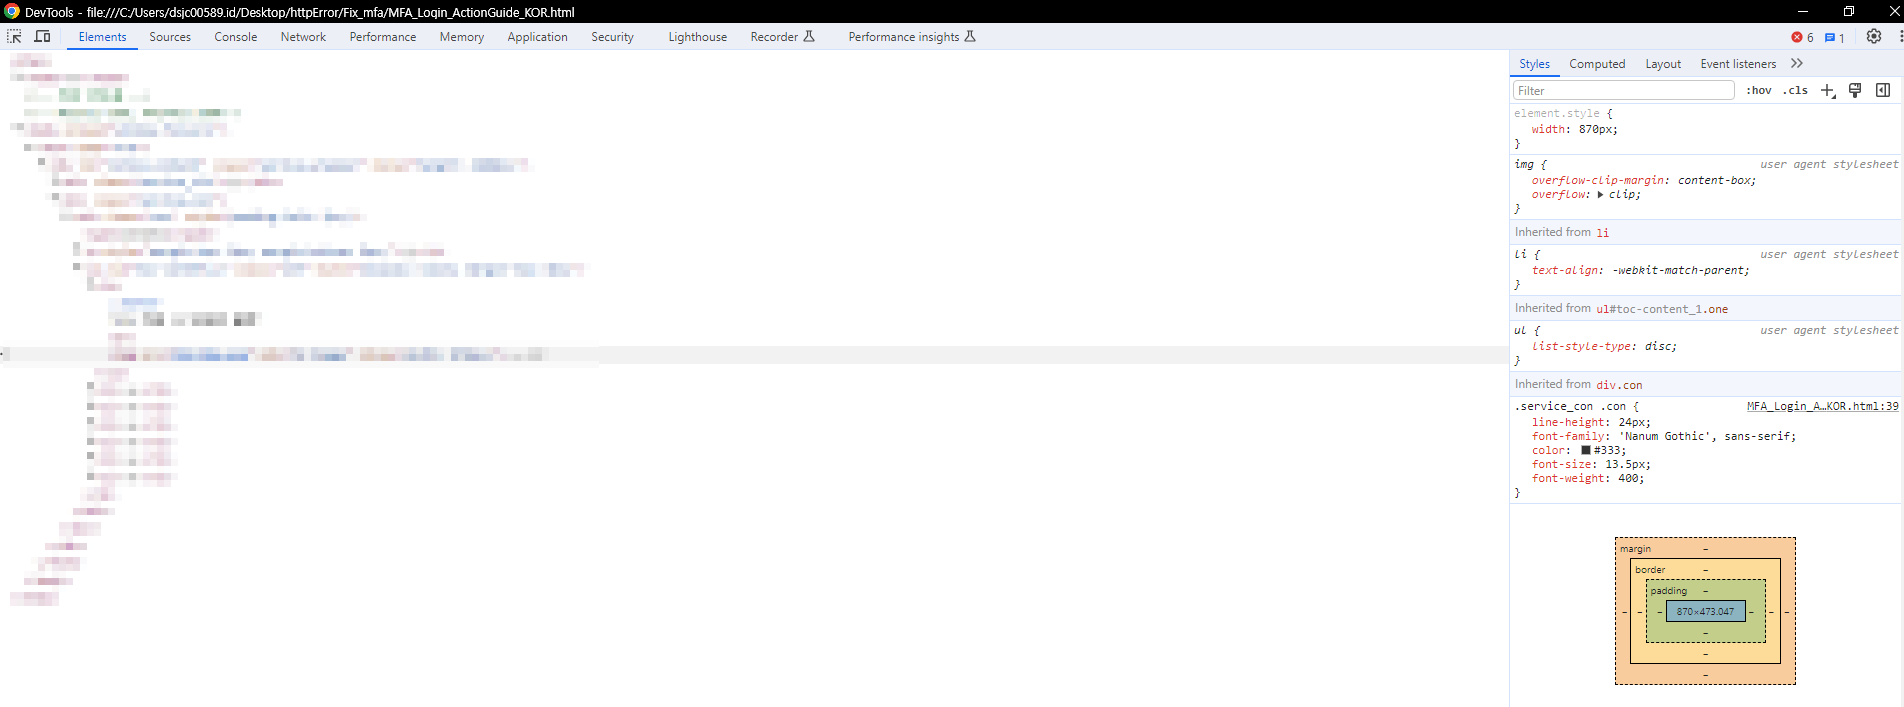Click the ul#toc-content_1.one inherited link
This screenshot has height=707, width=1904.
(1661, 309)
